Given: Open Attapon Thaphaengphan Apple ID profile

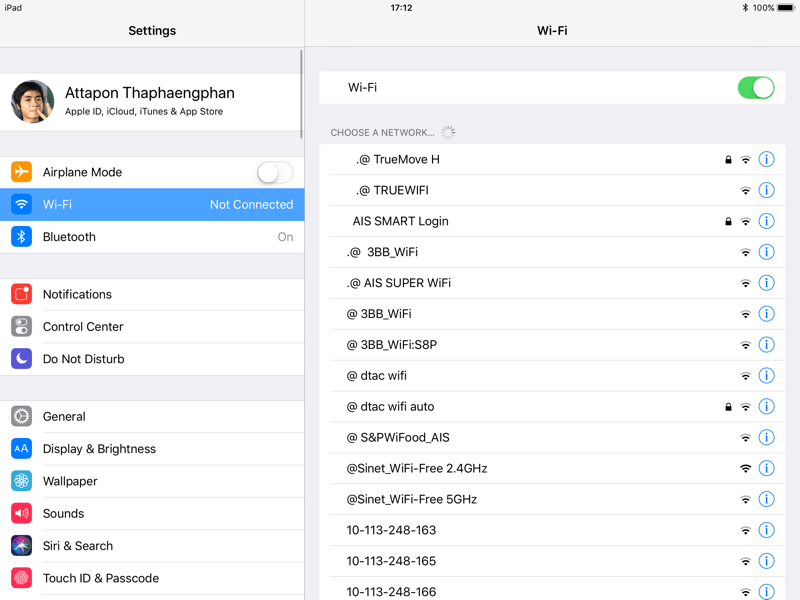Looking at the screenshot, I should click(x=150, y=101).
